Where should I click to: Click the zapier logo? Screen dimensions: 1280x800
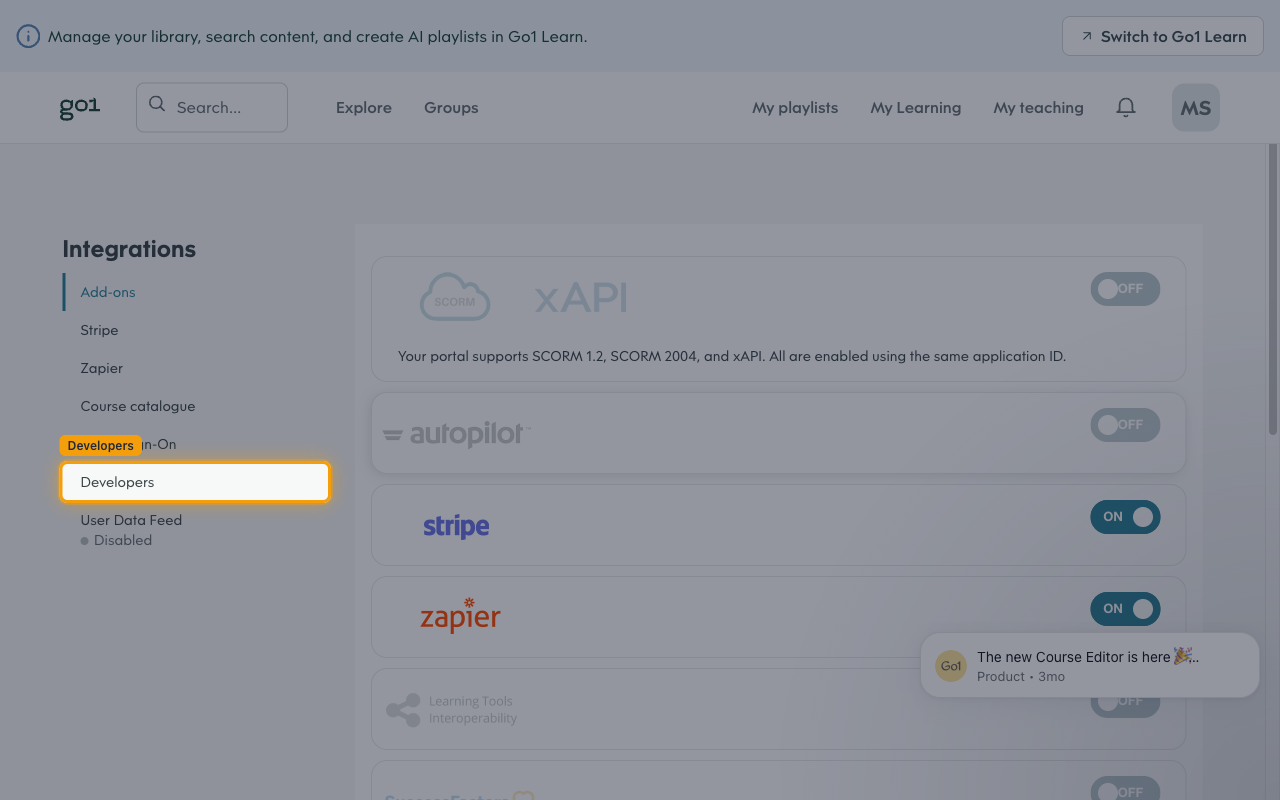460,616
